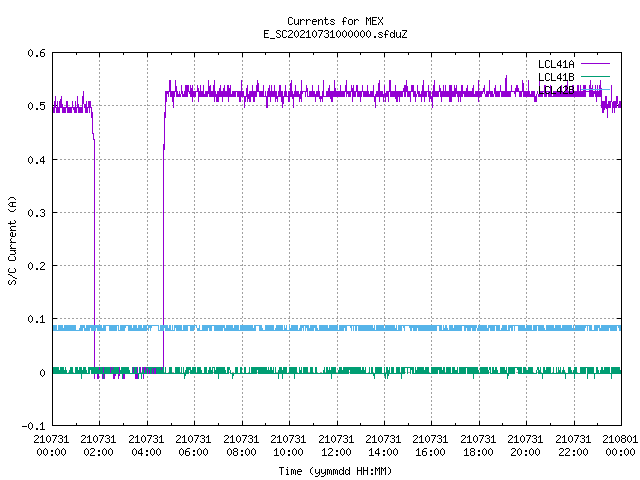Viewport: 640px width, 480px height.
Task: Click the x-axis tick '210731 04:00'
Action: [x=146, y=446]
